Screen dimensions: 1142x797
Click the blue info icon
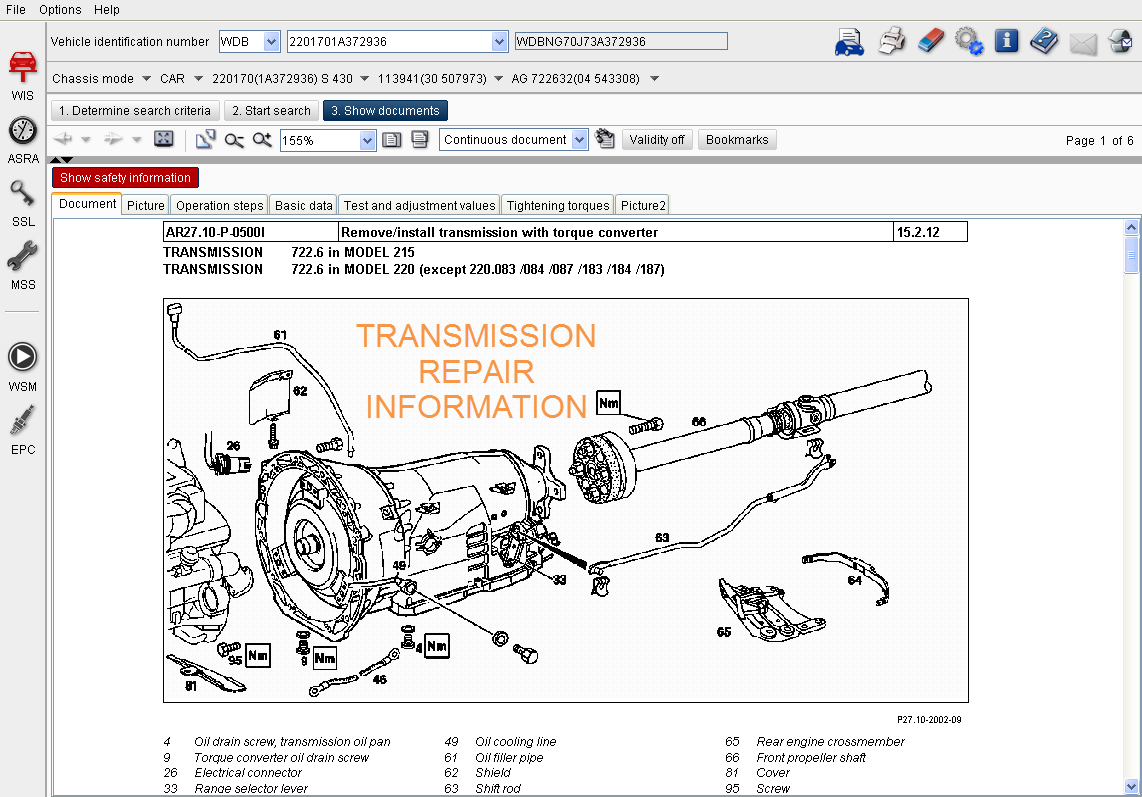click(1007, 40)
